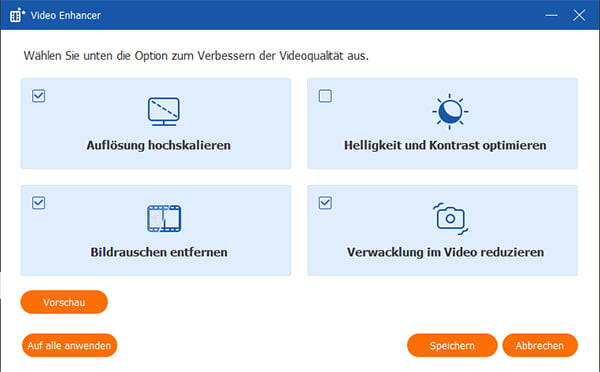Click Auf alle anwenden button
Image resolution: width=600 pixels, height=372 pixels.
[x=69, y=345]
